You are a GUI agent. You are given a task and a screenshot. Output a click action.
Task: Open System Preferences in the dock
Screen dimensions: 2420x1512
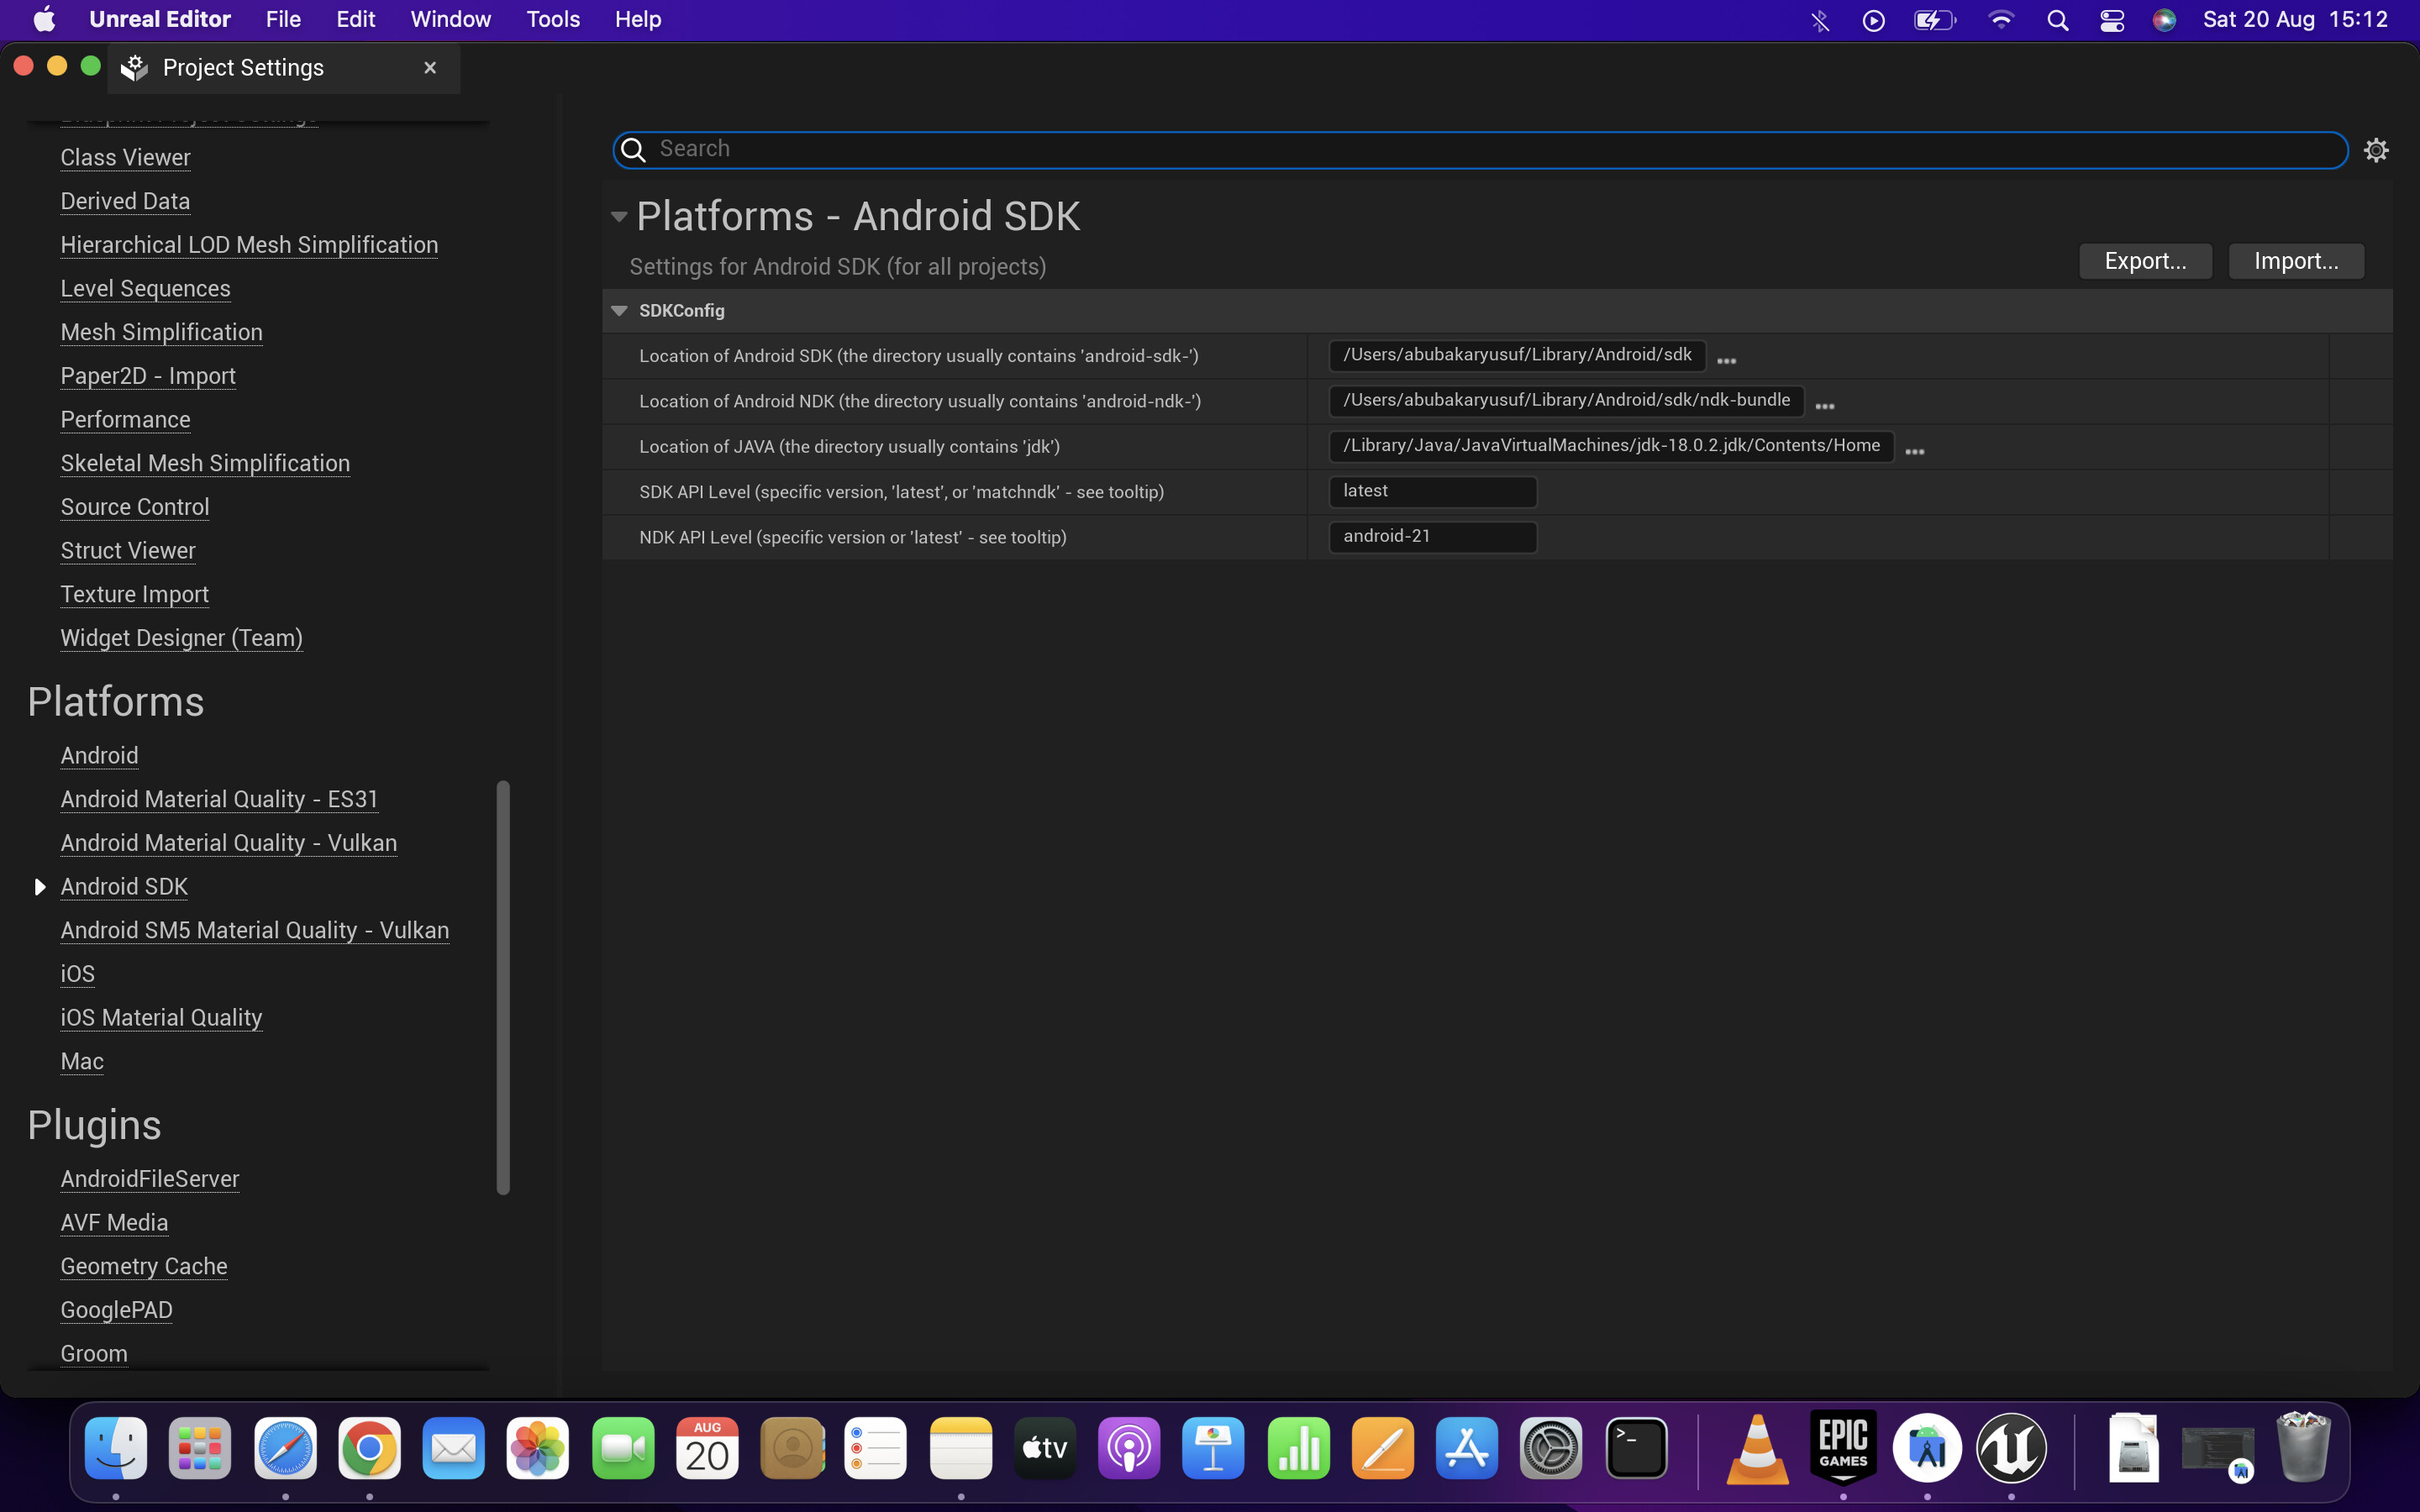point(1552,1447)
